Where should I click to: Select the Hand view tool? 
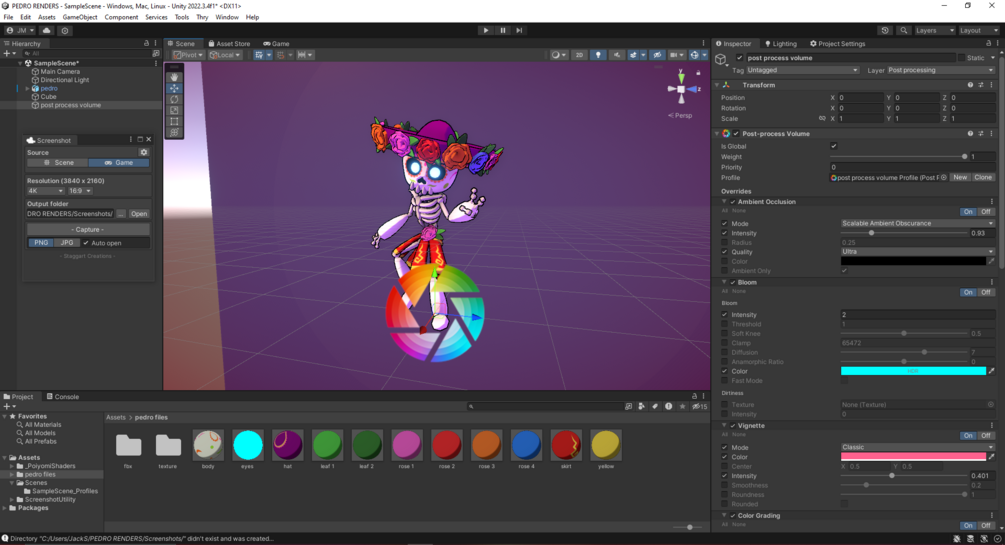coord(174,77)
